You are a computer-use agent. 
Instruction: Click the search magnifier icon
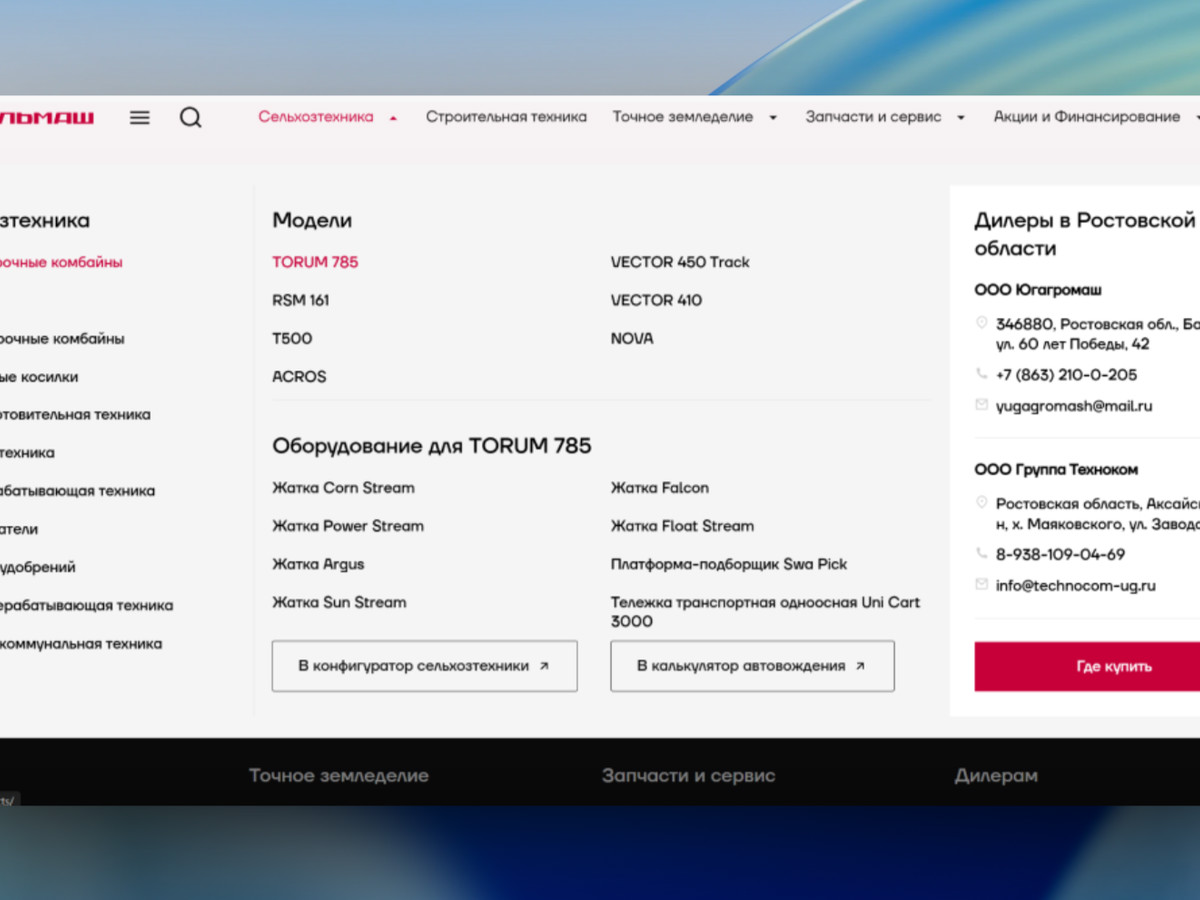(191, 117)
